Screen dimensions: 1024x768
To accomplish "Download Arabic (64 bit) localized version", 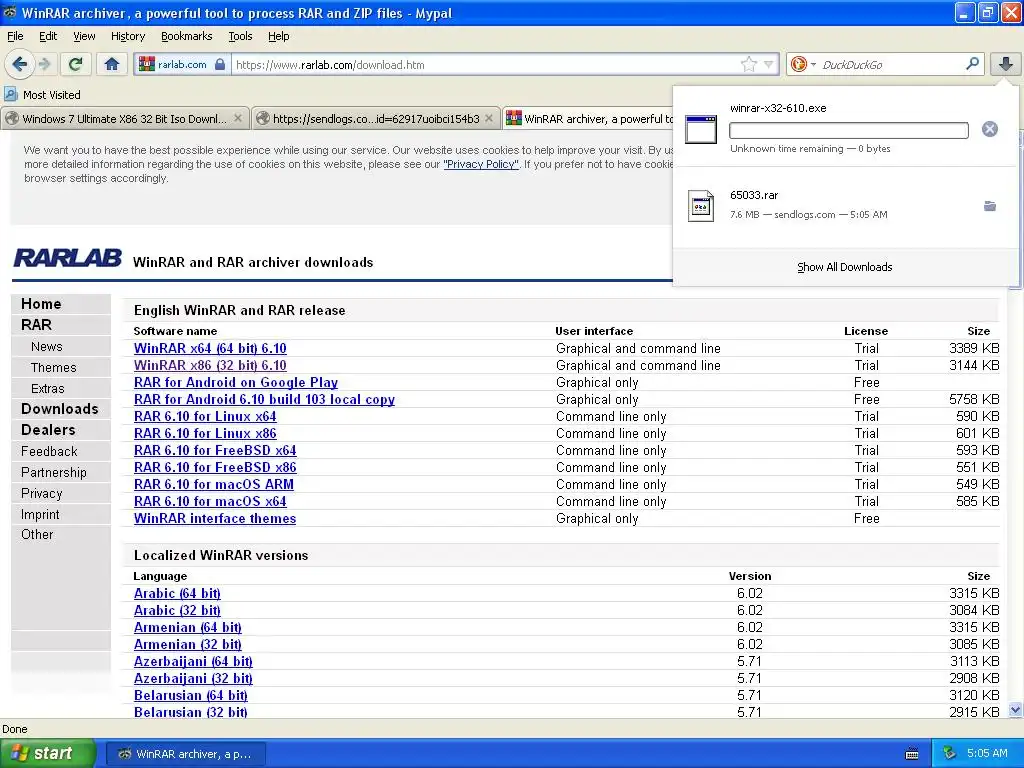I will [x=177, y=593].
